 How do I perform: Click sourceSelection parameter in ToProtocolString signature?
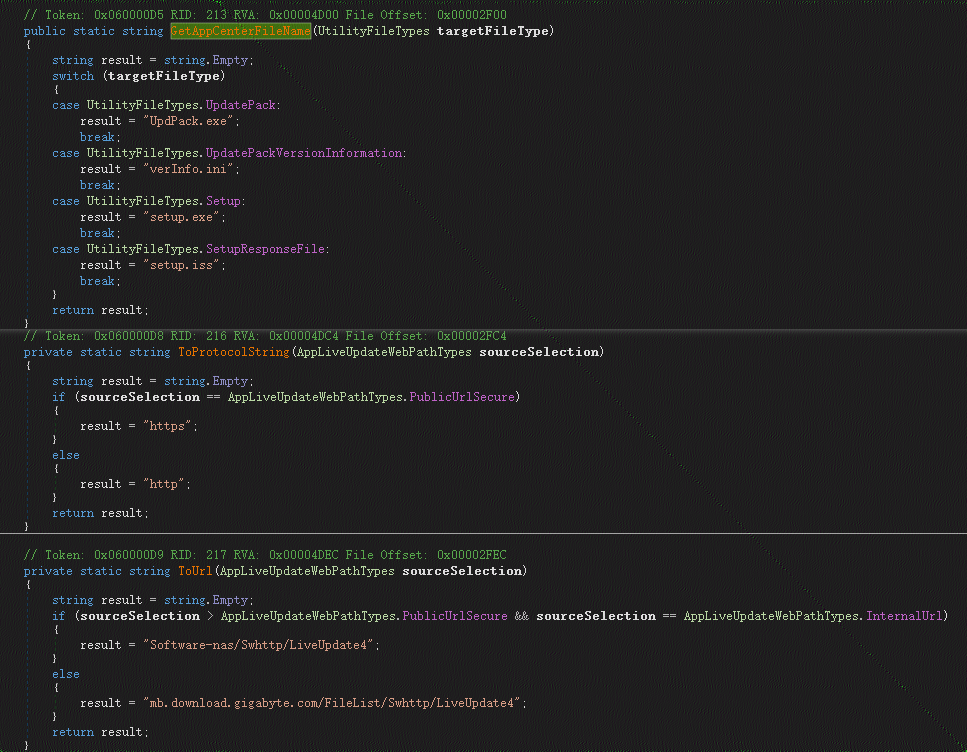(539, 352)
